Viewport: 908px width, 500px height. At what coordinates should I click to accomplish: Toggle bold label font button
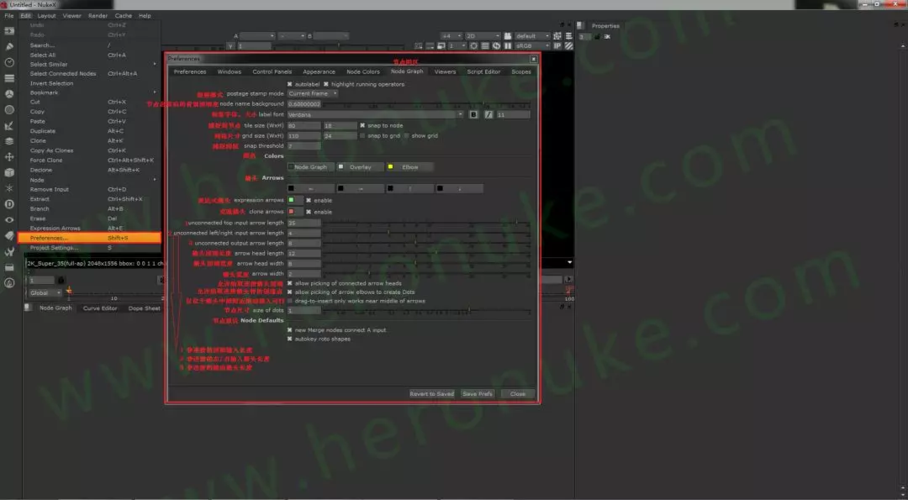click(473, 115)
